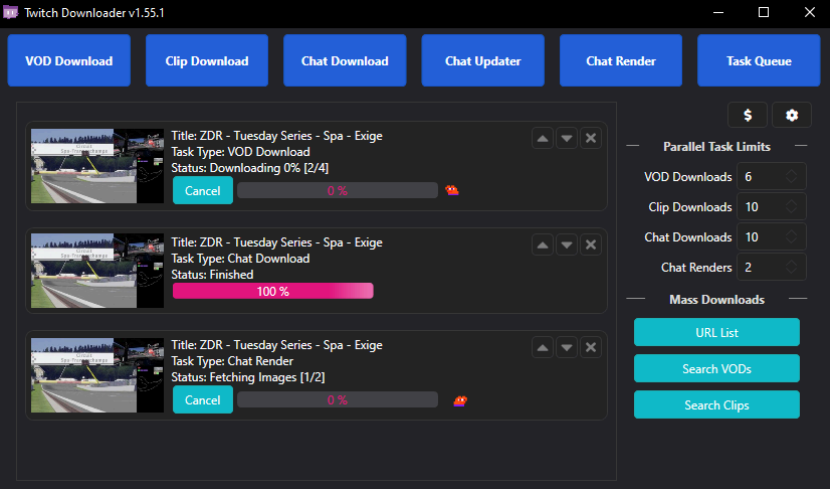Remove the Chat Render task
This screenshot has height=489, width=830.
point(591,348)
